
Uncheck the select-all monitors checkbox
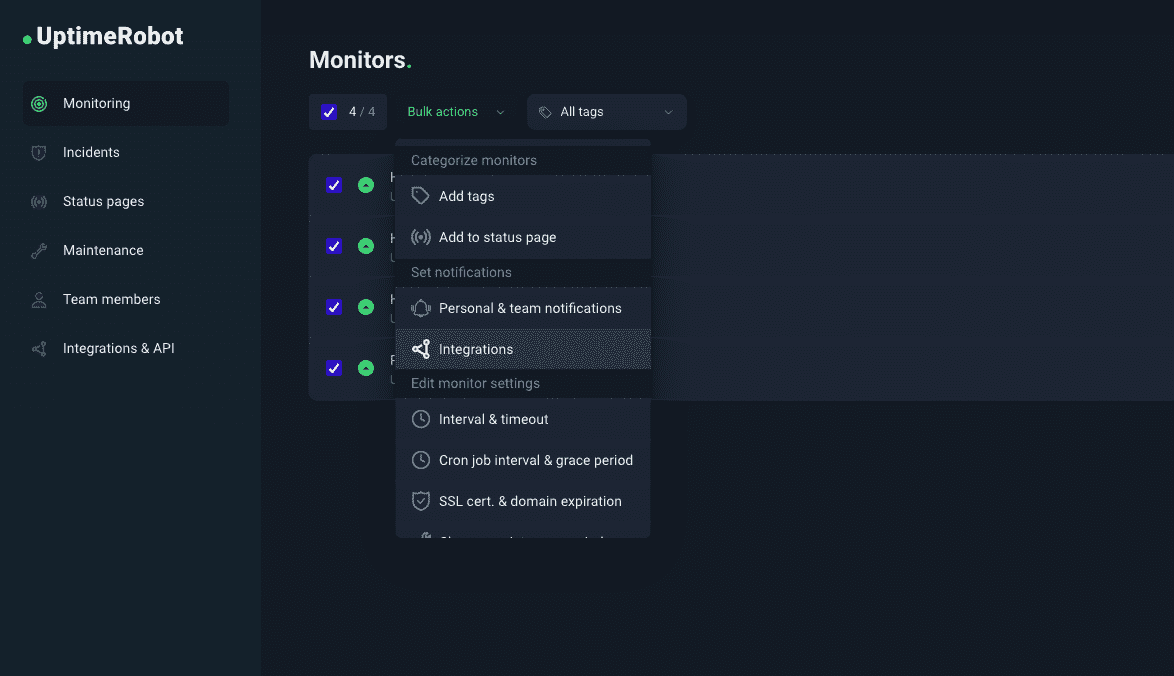tap(329, 111)
